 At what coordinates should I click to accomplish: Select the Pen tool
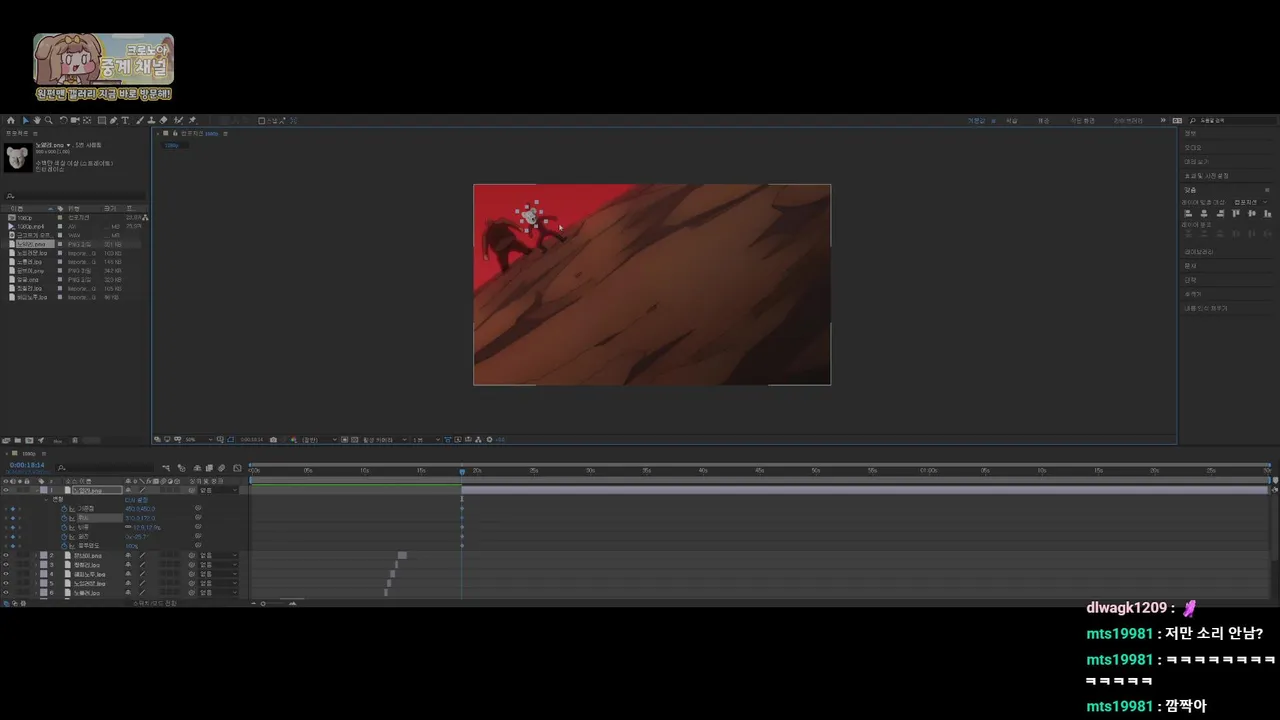pos(114,120)
